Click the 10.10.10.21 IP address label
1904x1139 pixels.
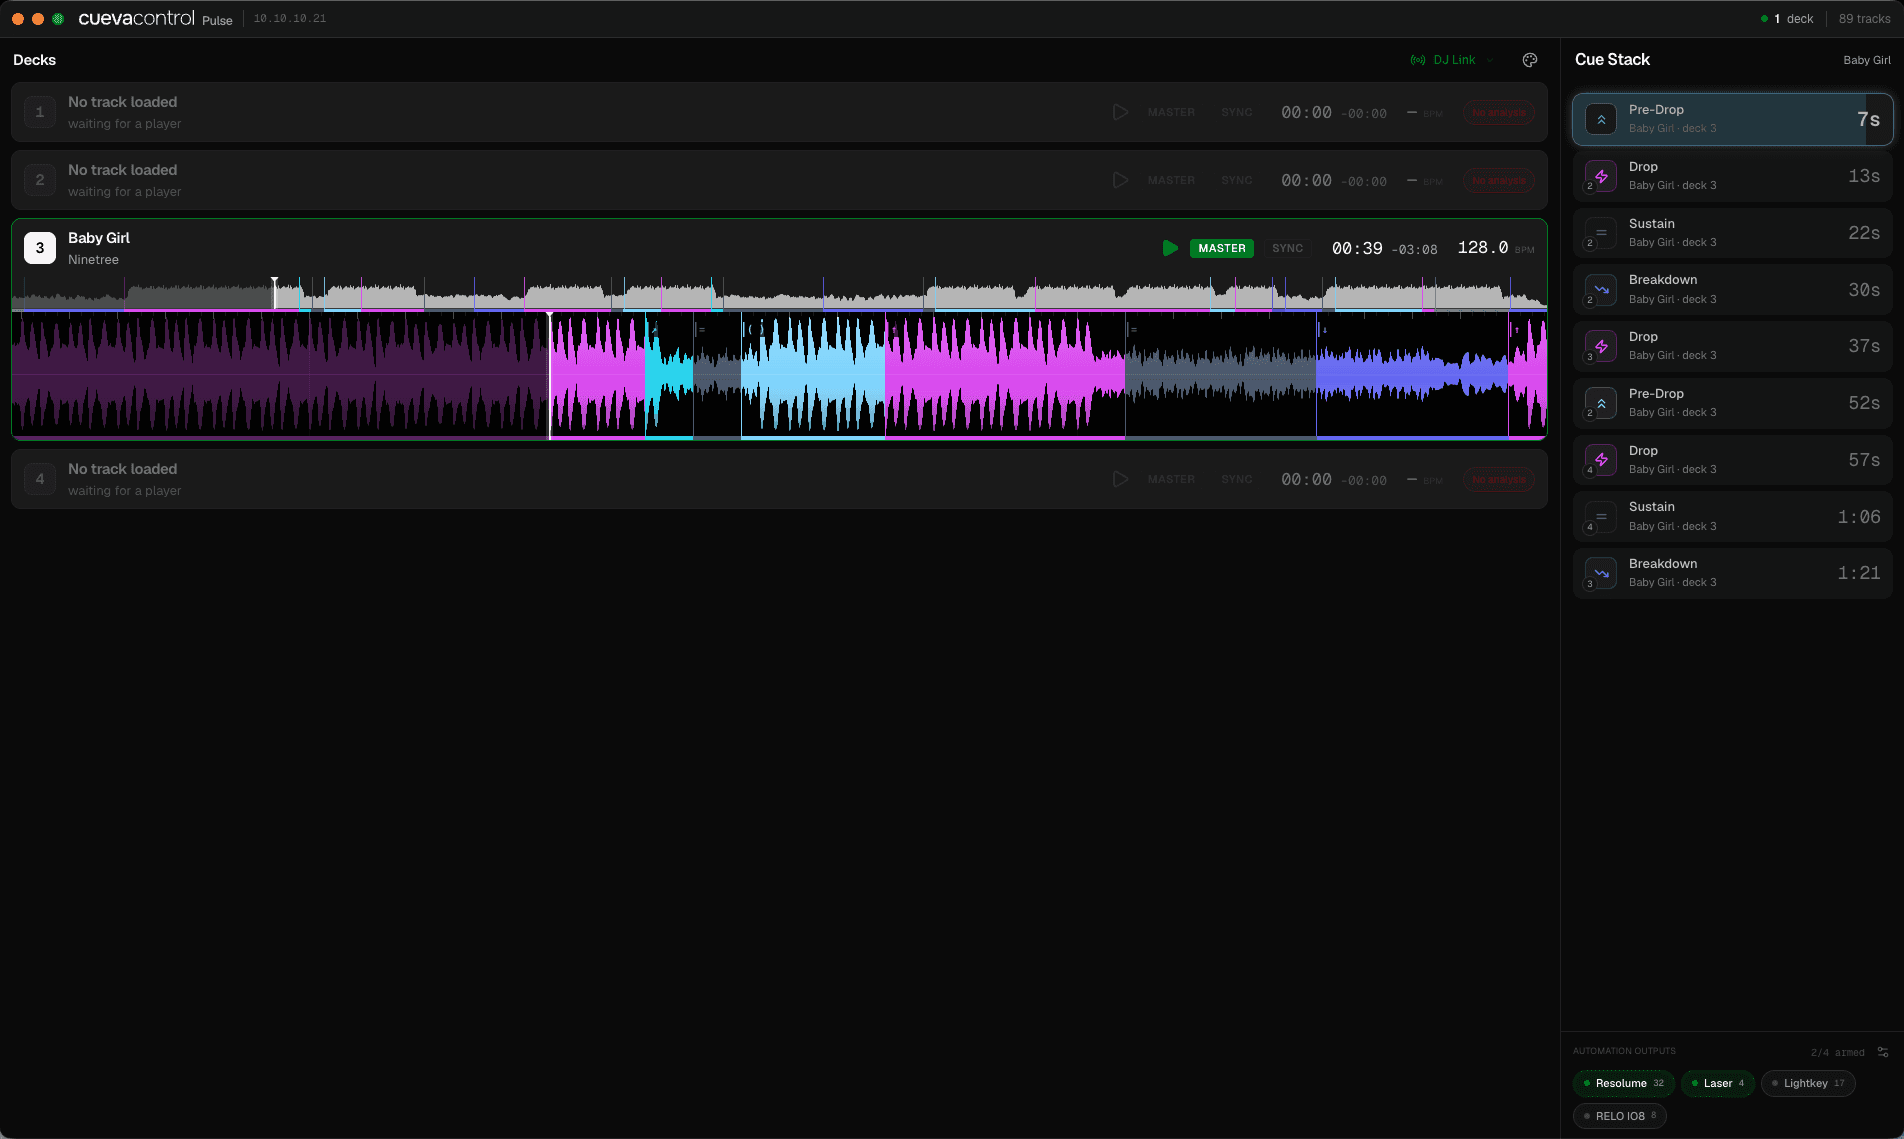coord(290,19)
